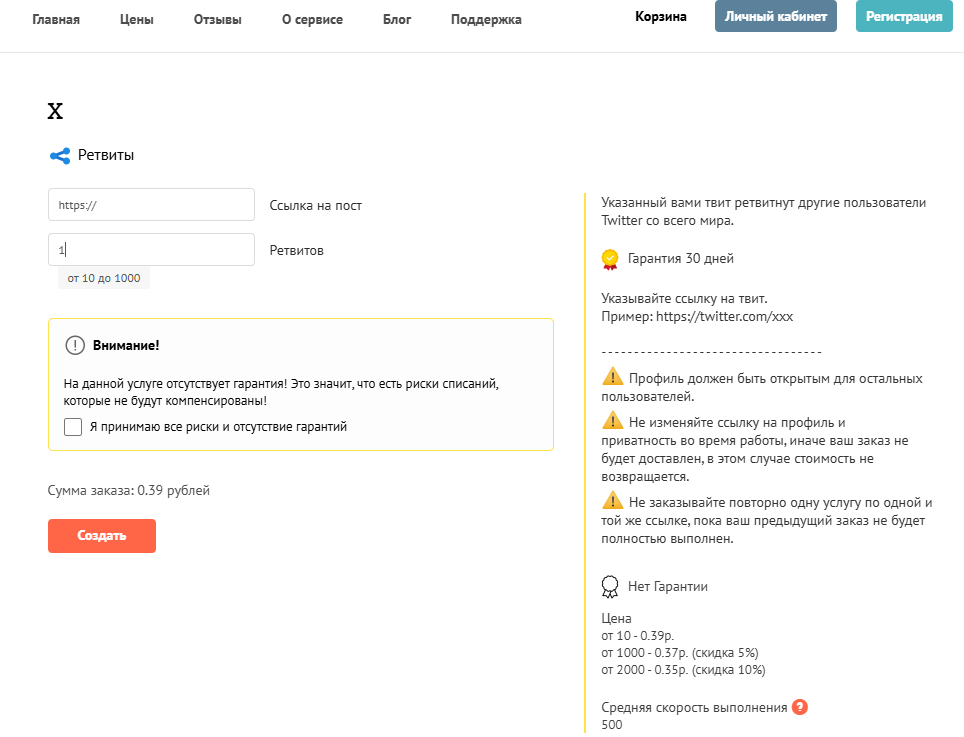Open the Поддержка page

pos(486,20)
